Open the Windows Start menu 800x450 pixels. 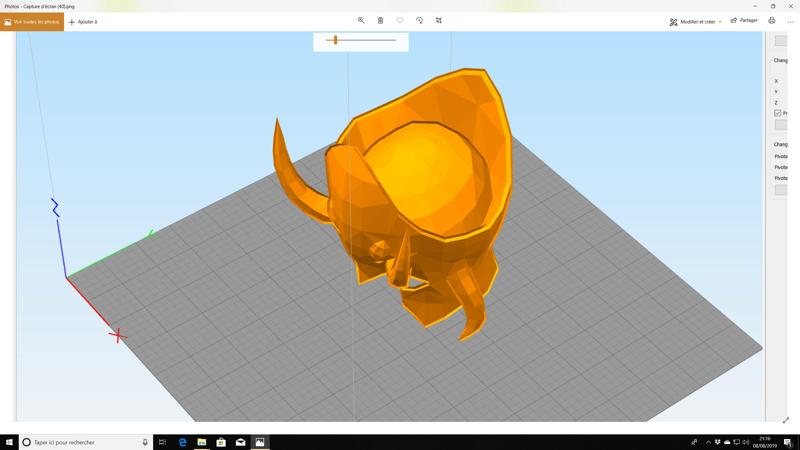click(9, 442)
